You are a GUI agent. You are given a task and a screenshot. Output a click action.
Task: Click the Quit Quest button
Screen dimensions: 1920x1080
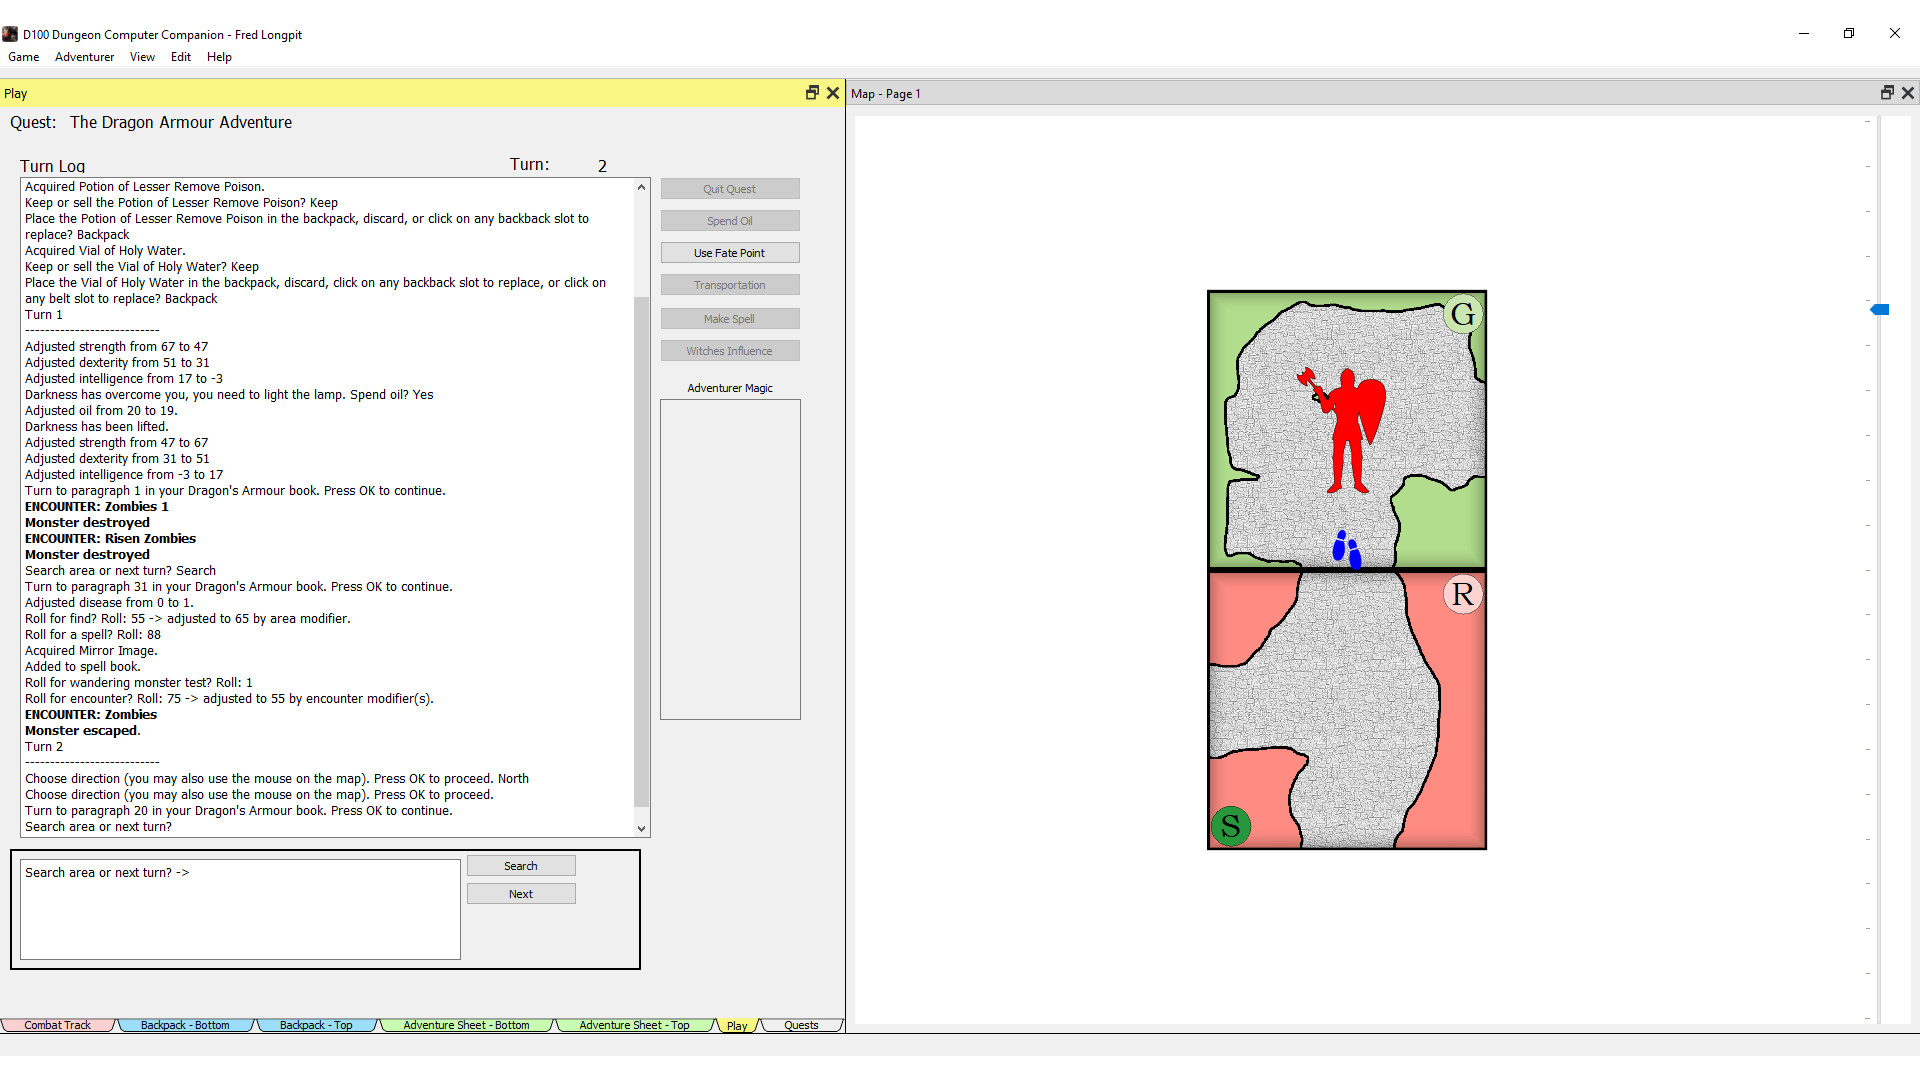pyautogui.click(x=729, y=187)
